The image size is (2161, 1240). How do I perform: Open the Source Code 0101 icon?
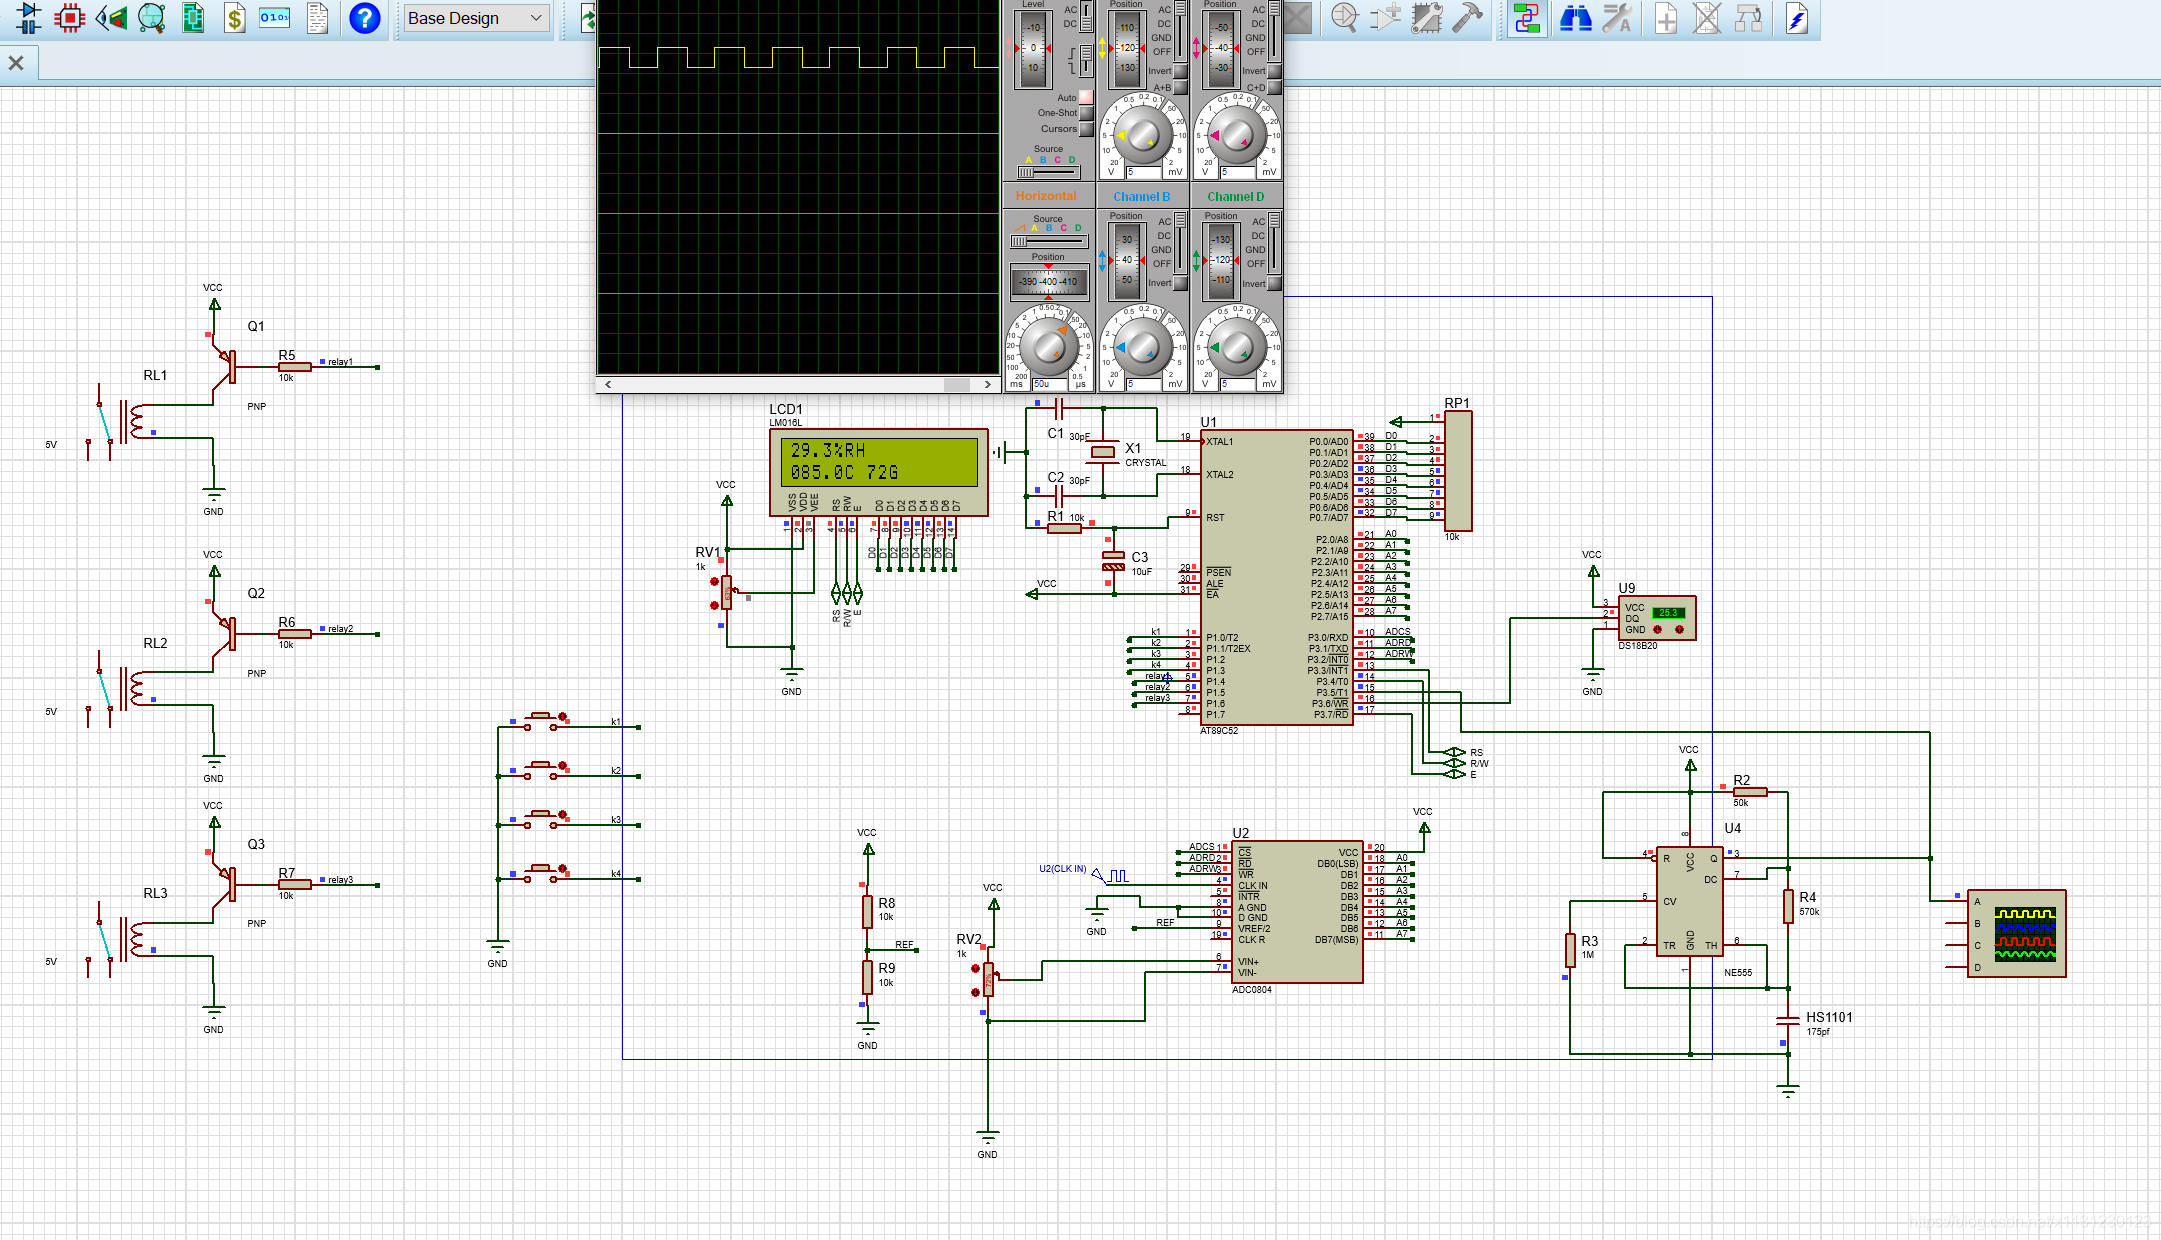pyautogui.click(x=275, y=18)
